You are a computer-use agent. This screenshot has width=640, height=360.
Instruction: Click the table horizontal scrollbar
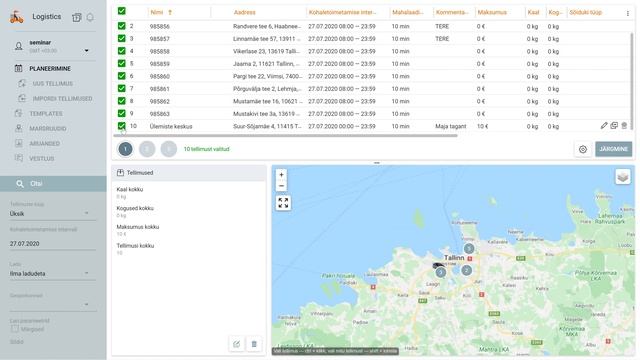click(x=286, y=136)
